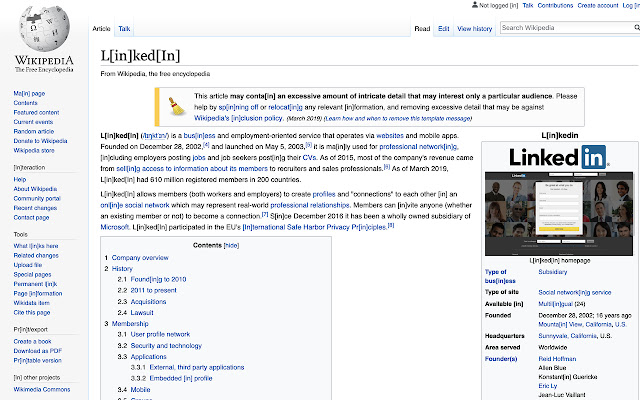
Task: Select the Read tab
Action: 422,29
